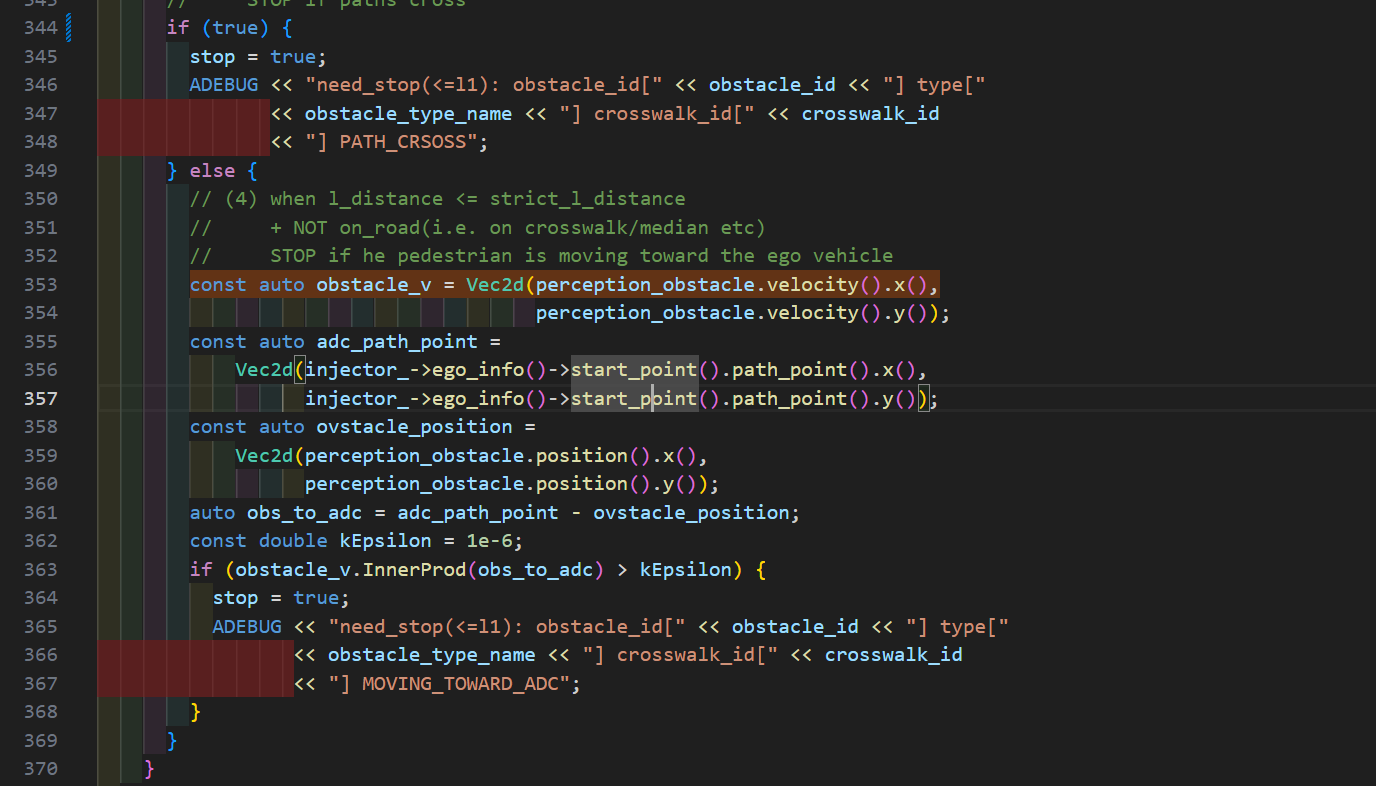Click the else keyword on line 349
Image resolution: width=1376 pixels, height=786 pixels.
(211, 171)
